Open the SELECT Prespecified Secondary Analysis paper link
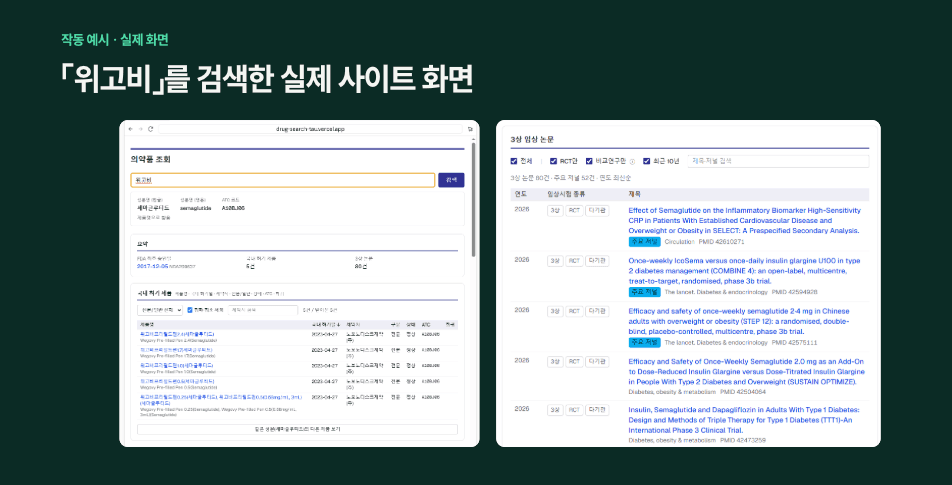Image resolution: width=952 pixels, height=485 pixels. pyautogui.click(x=745, y=220)
